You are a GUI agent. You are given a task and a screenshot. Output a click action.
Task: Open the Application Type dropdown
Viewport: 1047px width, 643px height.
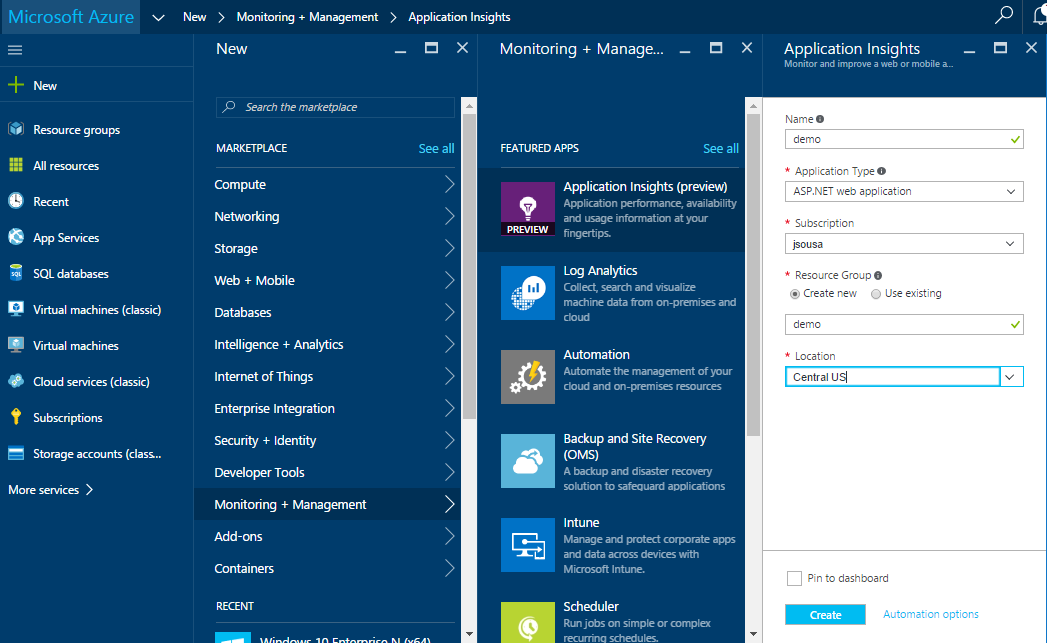click(x=904, y=192)
